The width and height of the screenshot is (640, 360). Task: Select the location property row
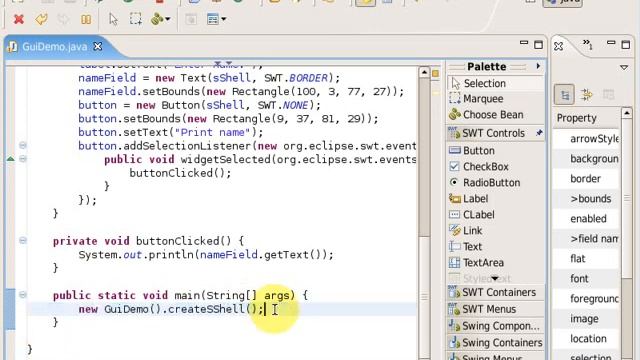click(x=586, y=339)
